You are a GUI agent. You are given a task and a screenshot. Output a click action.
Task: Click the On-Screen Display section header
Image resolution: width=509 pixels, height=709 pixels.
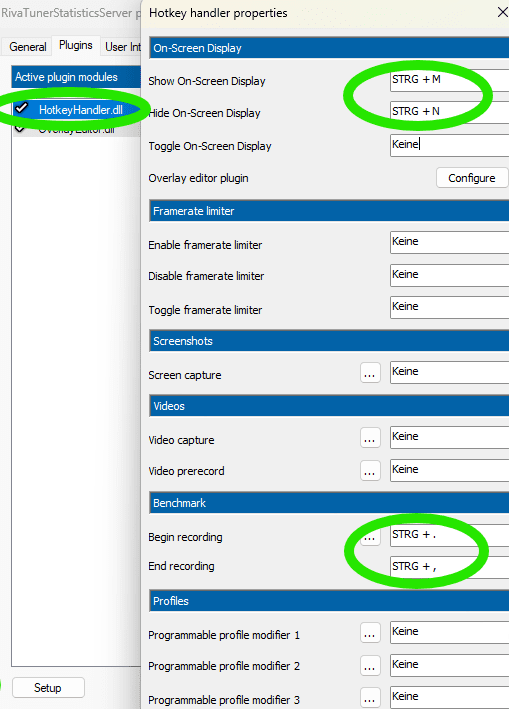point(329,48)
